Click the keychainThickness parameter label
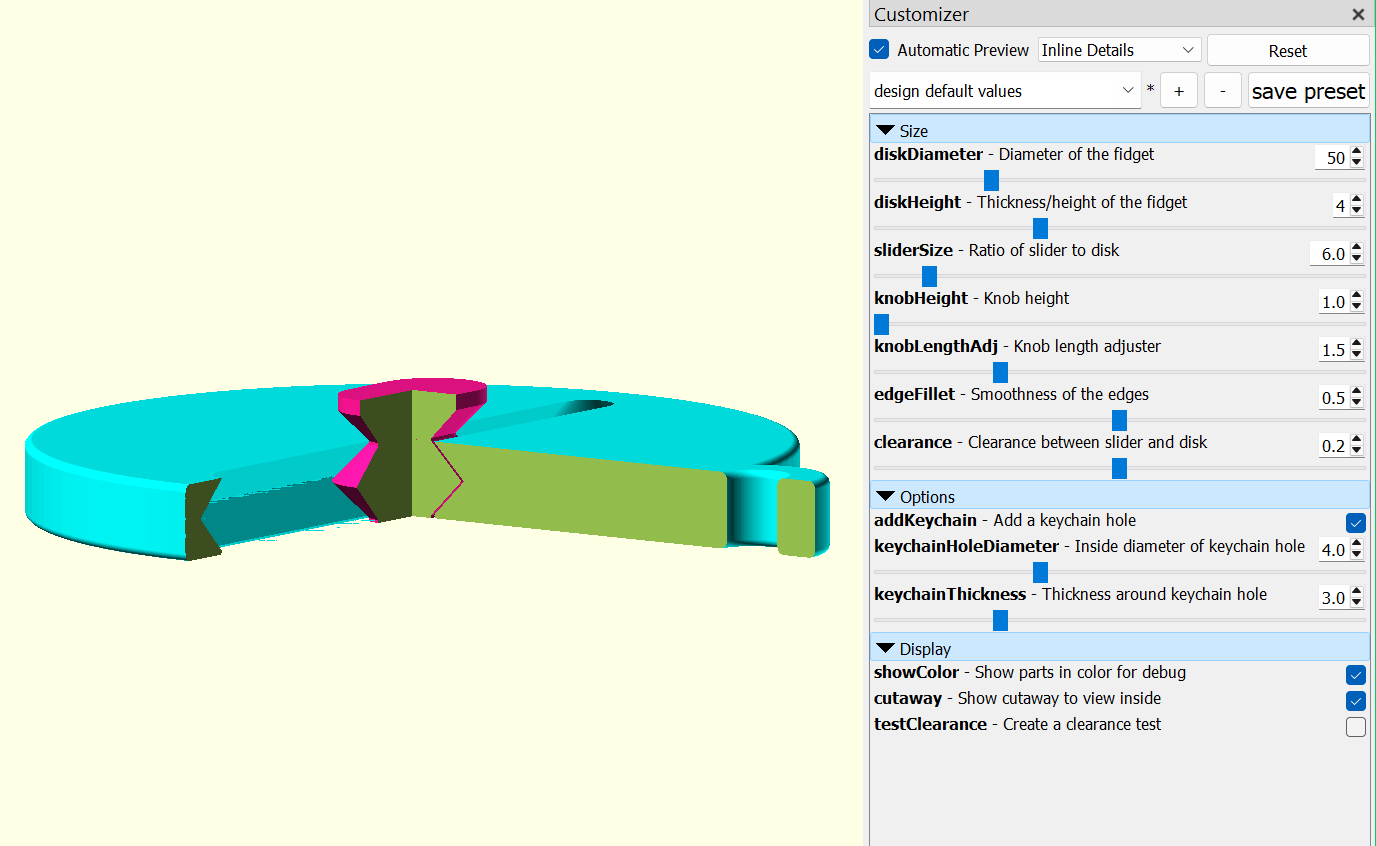Image resolution: width=1376 pixels, height=846 pixels. point(950,595)
